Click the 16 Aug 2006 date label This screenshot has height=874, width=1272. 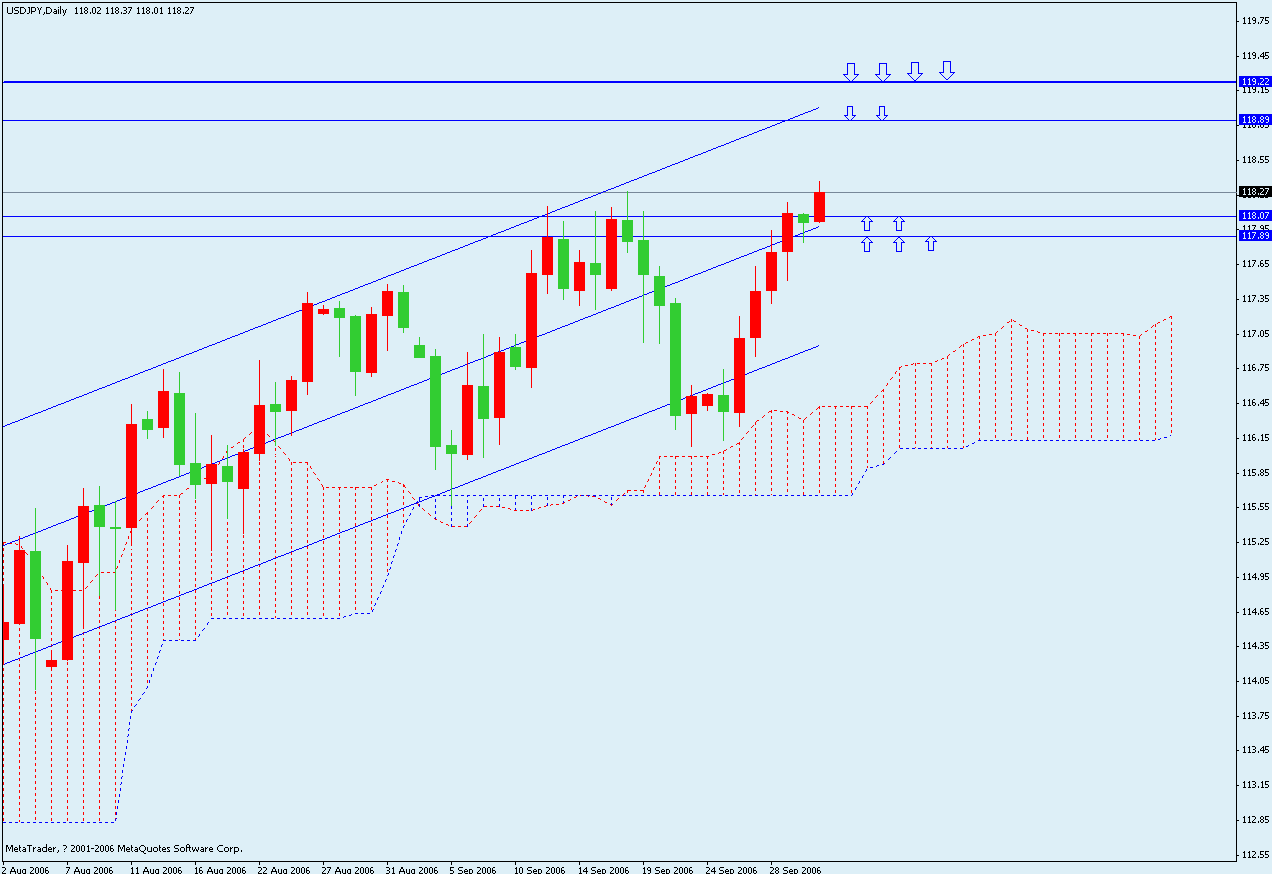[219, 870]
